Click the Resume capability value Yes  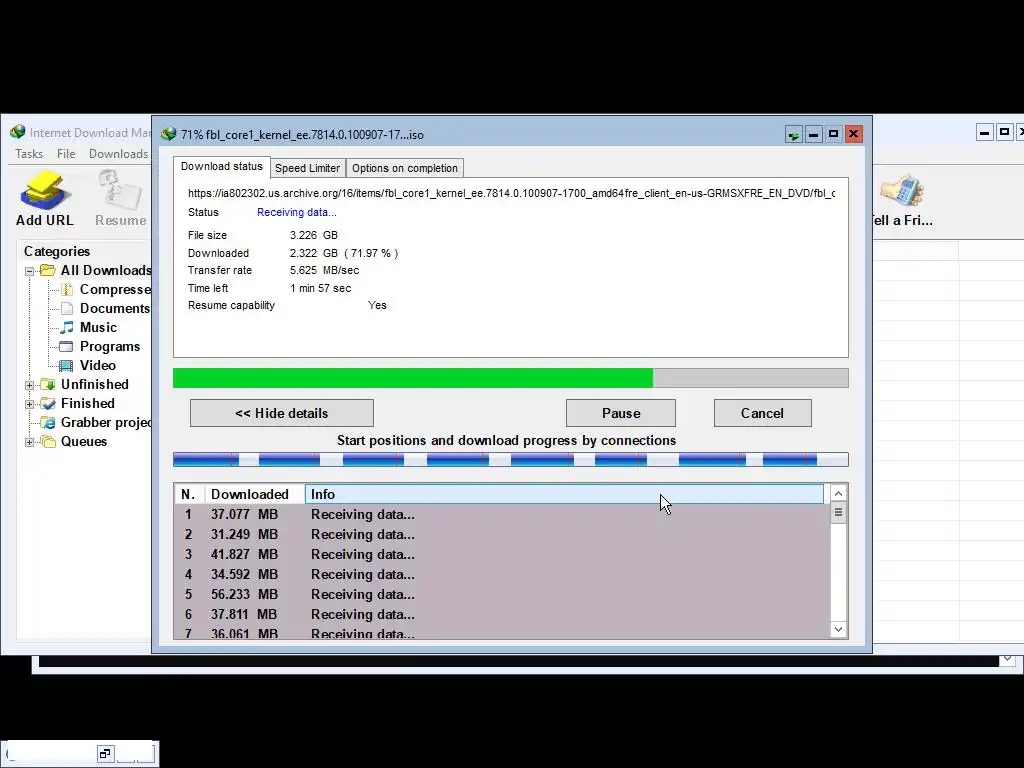point(377,306)
